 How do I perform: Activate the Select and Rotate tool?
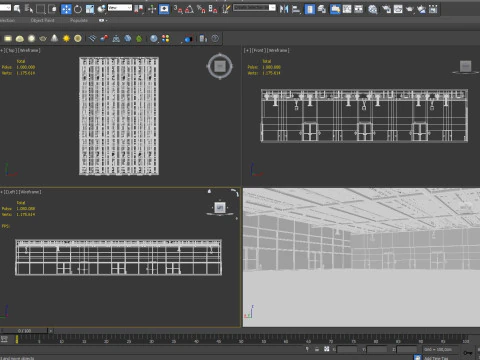pyautogui.click(x=78, y=9)
